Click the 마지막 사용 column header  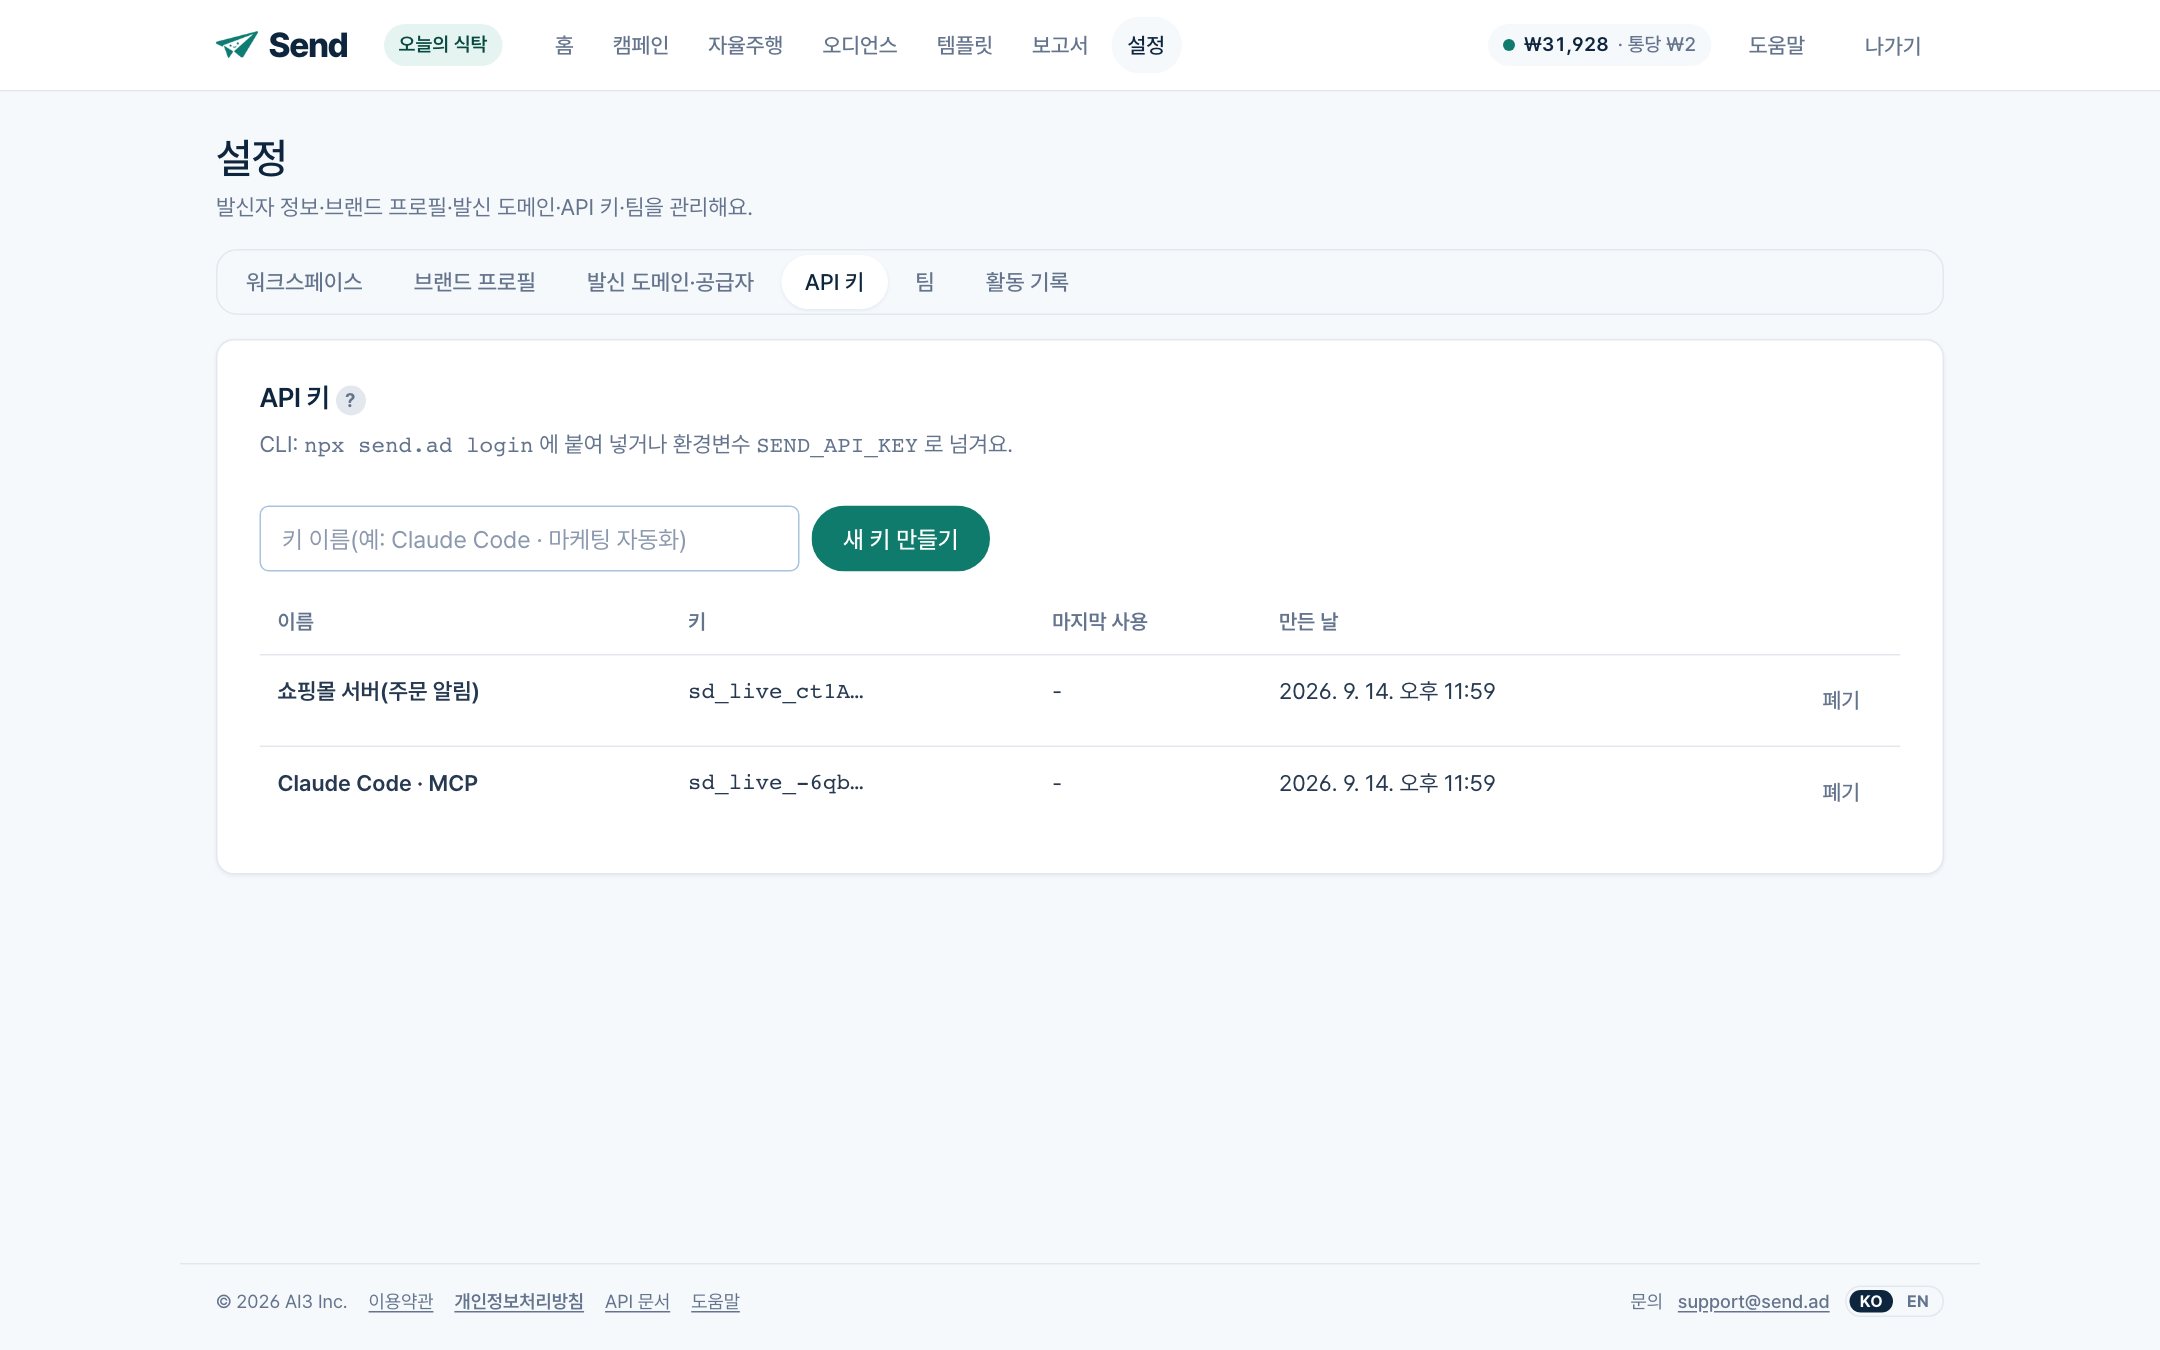(x=1100, y=621)
